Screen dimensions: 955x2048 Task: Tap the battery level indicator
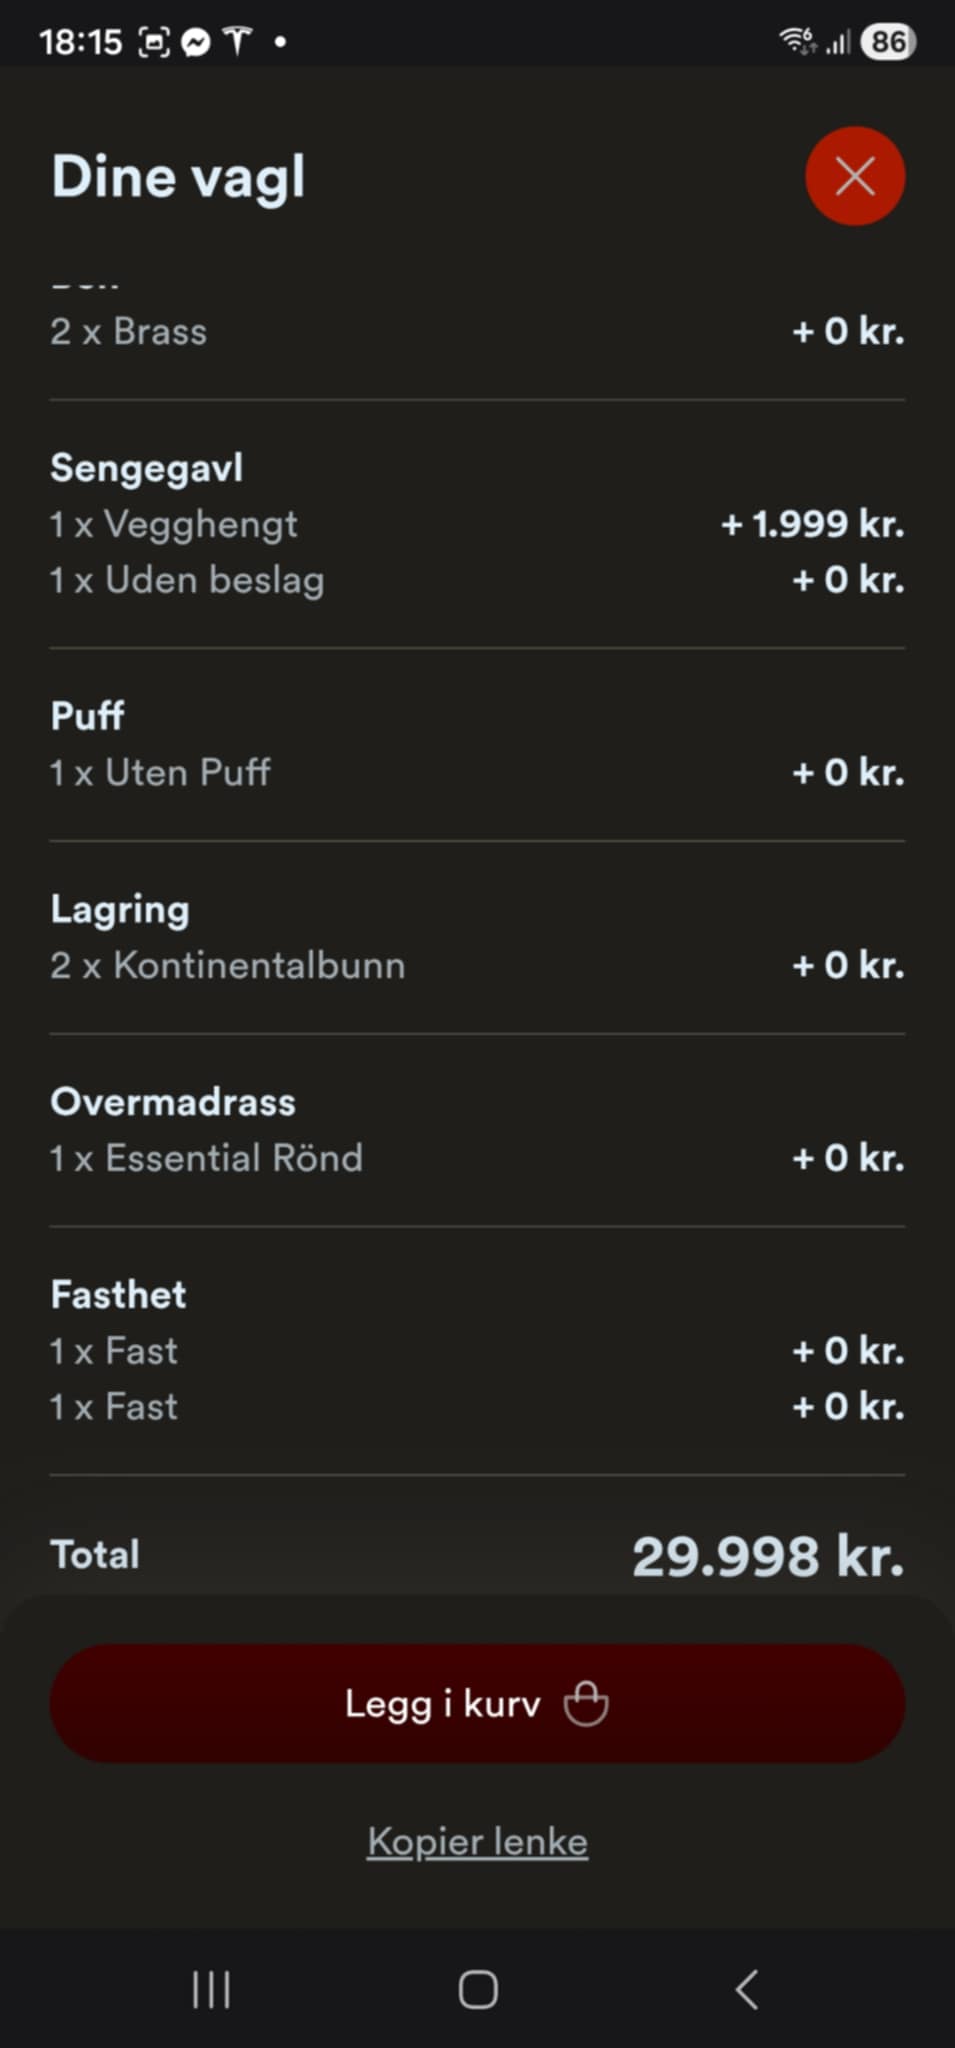pos(887,42)
